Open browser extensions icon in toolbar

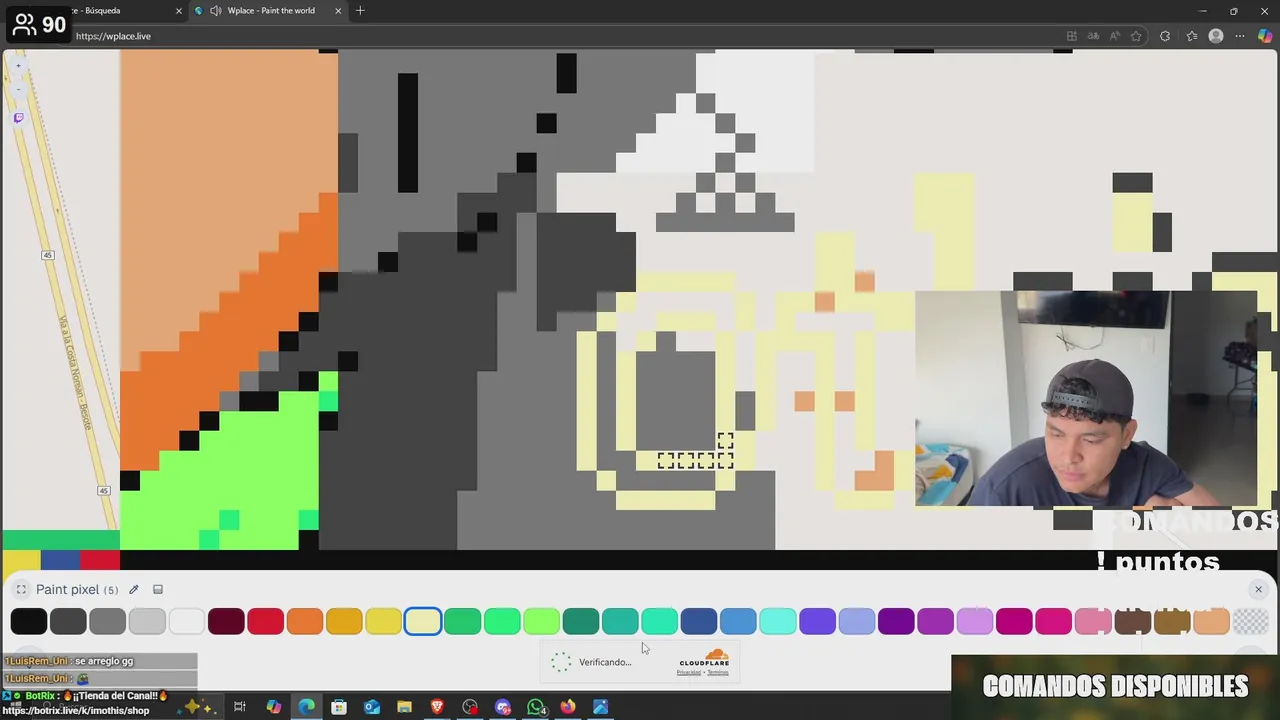(x=1164, y=36)
